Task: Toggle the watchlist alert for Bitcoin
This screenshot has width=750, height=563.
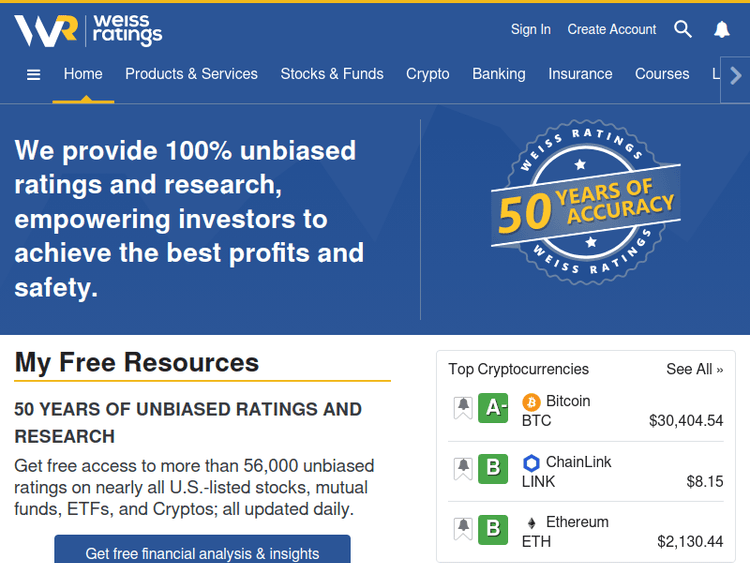Action: coord(463,408)
